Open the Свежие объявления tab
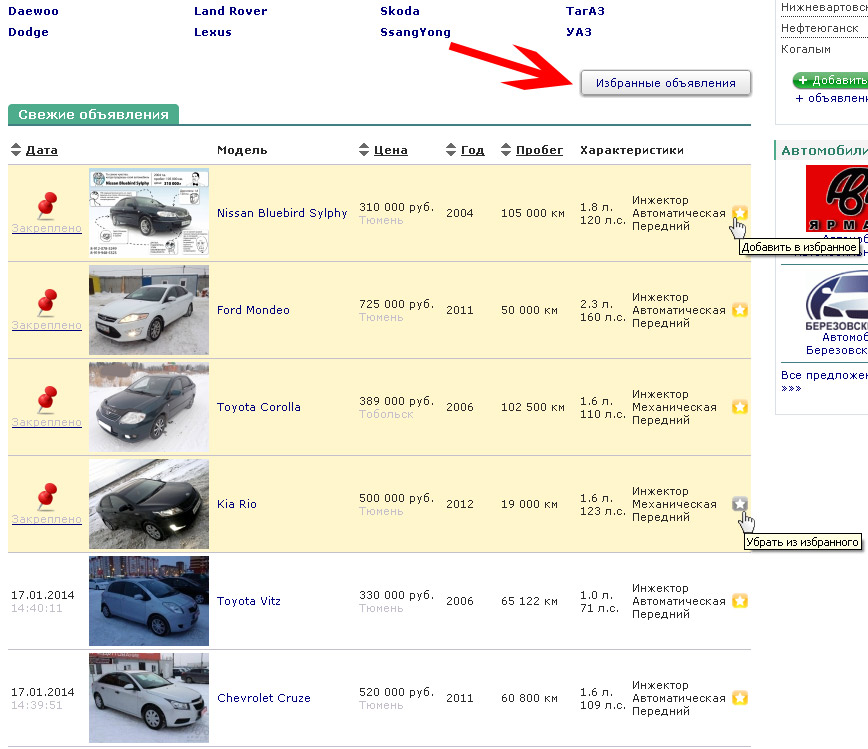The image size is (868, 749). tap(93, 115)
